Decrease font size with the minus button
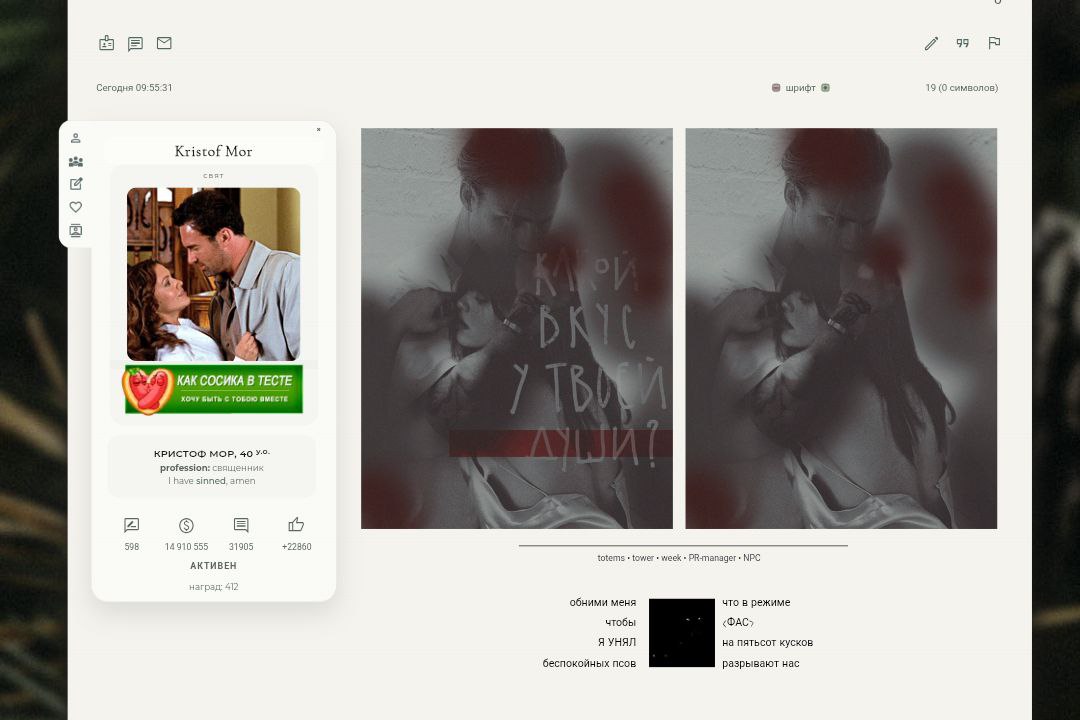The height and width of the screenshot is (720, 1080). [776, 88]
